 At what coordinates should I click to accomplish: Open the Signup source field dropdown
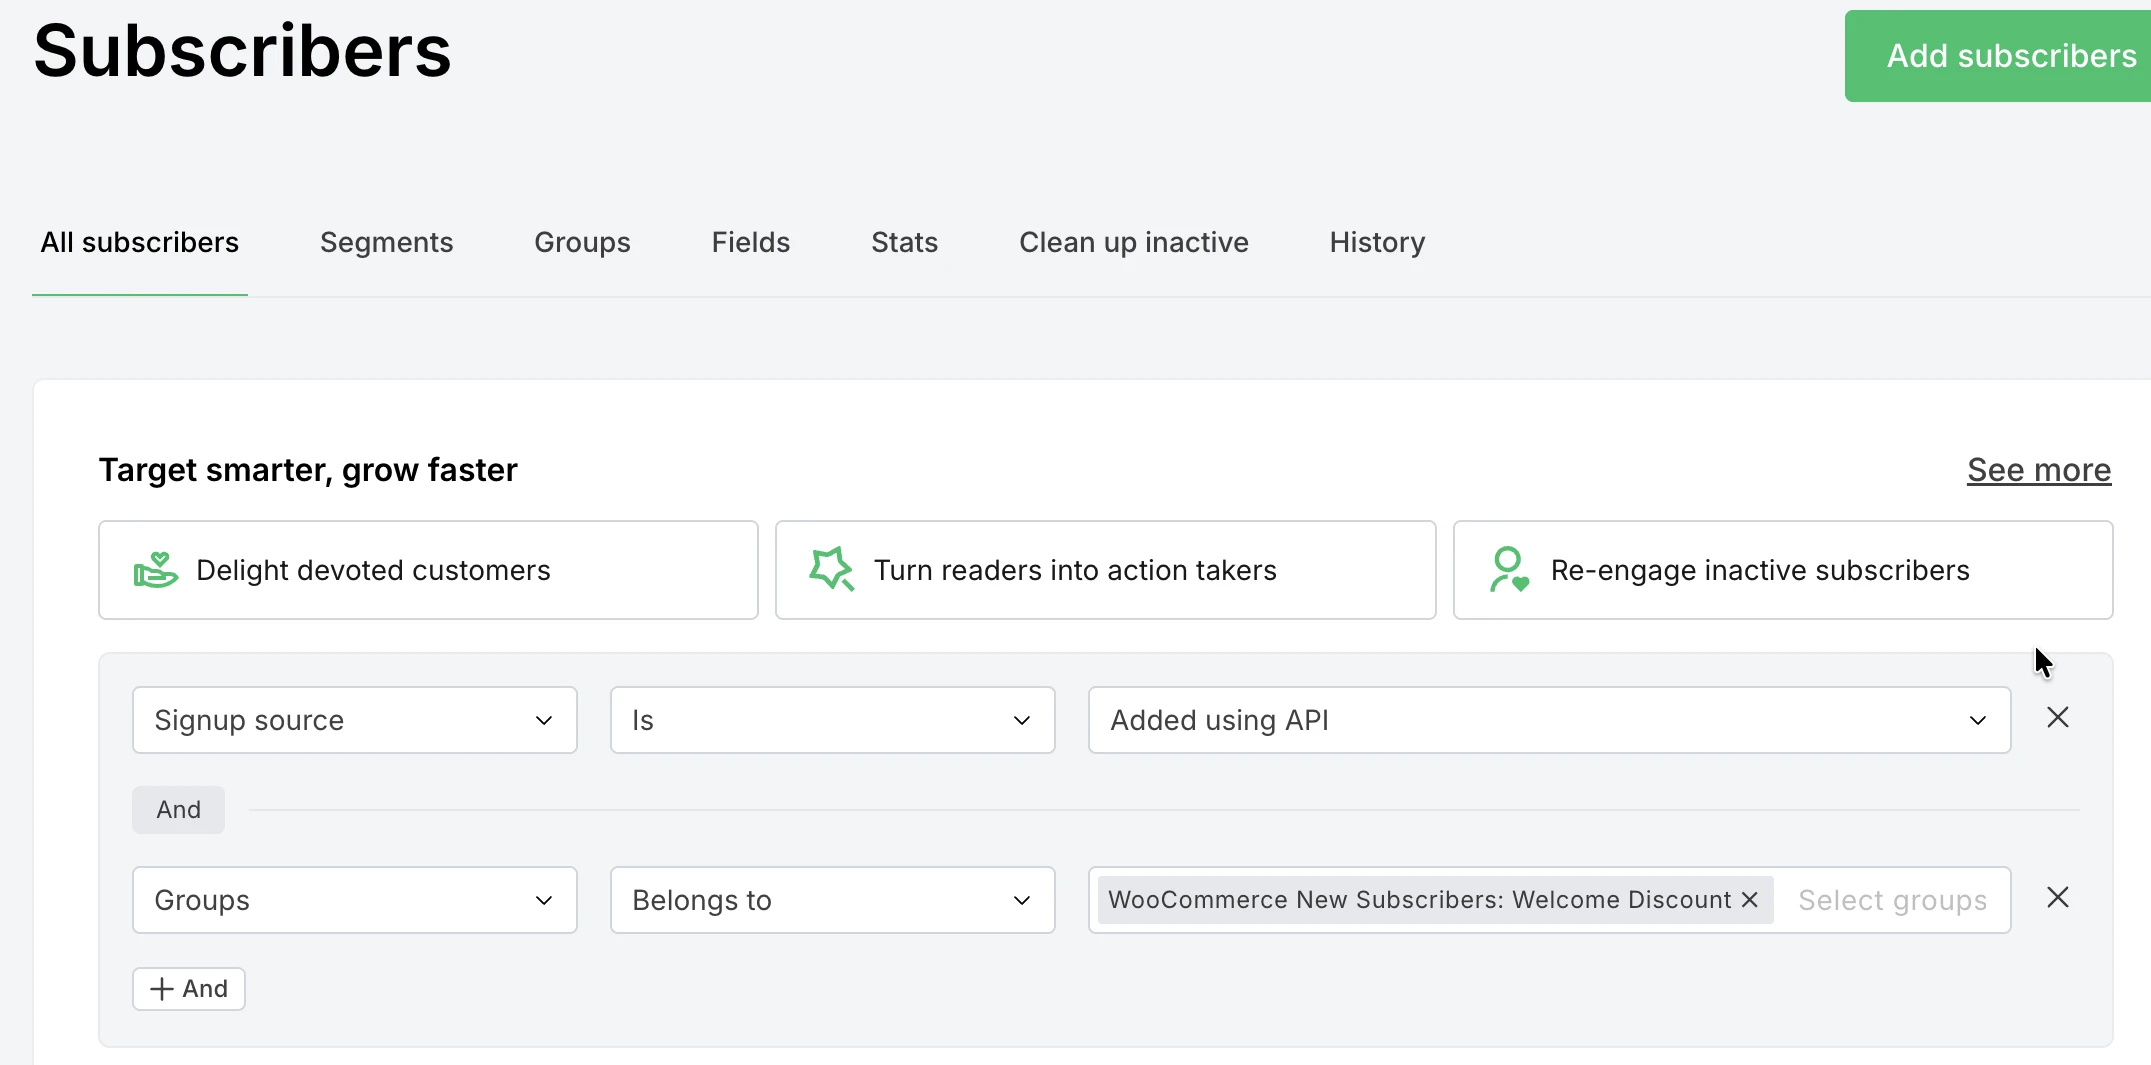(354, 720)
